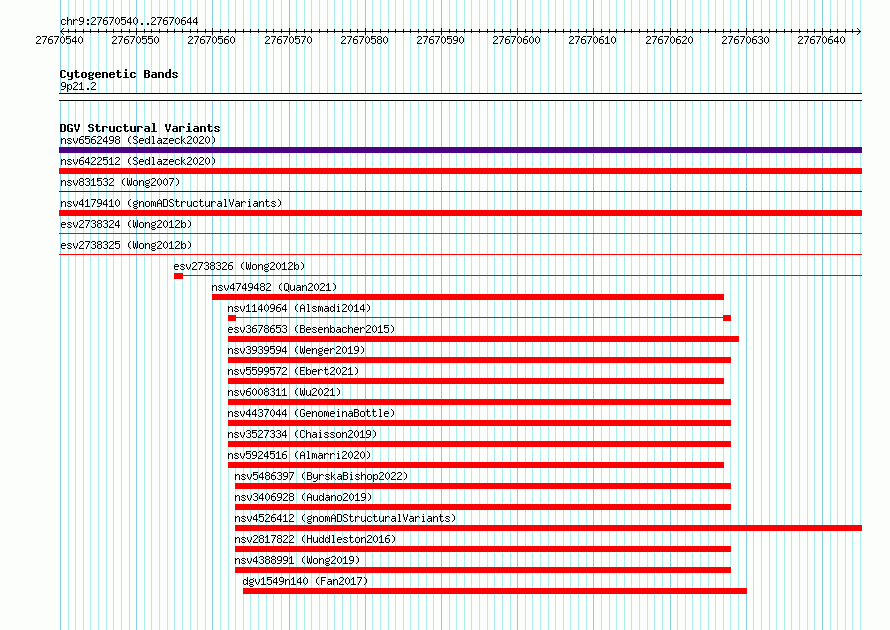Click ruler position 27670600
Screen dimensions: 890x630
click(x=517, y=40)
